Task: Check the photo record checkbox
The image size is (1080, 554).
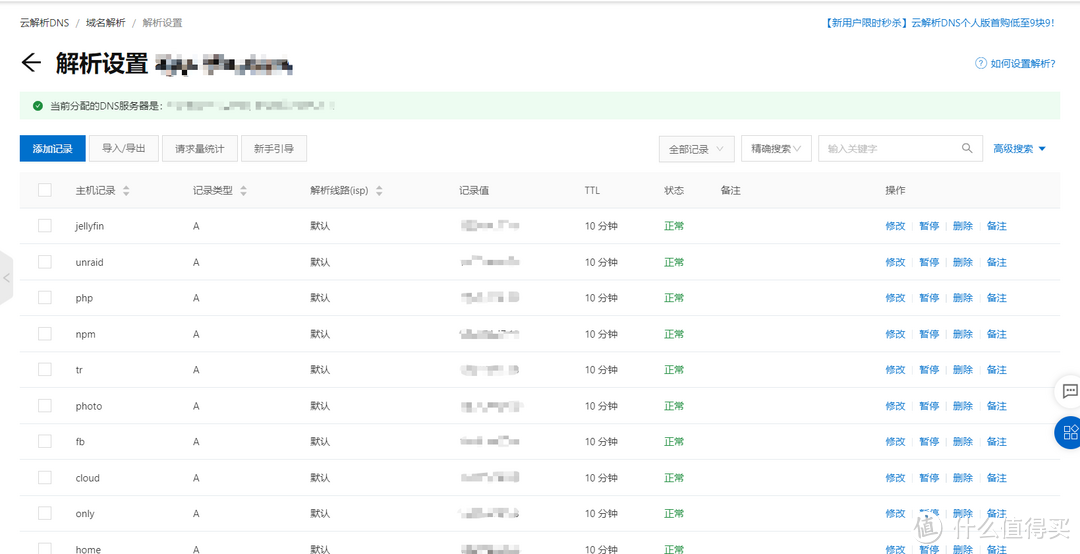Action: 45,406
